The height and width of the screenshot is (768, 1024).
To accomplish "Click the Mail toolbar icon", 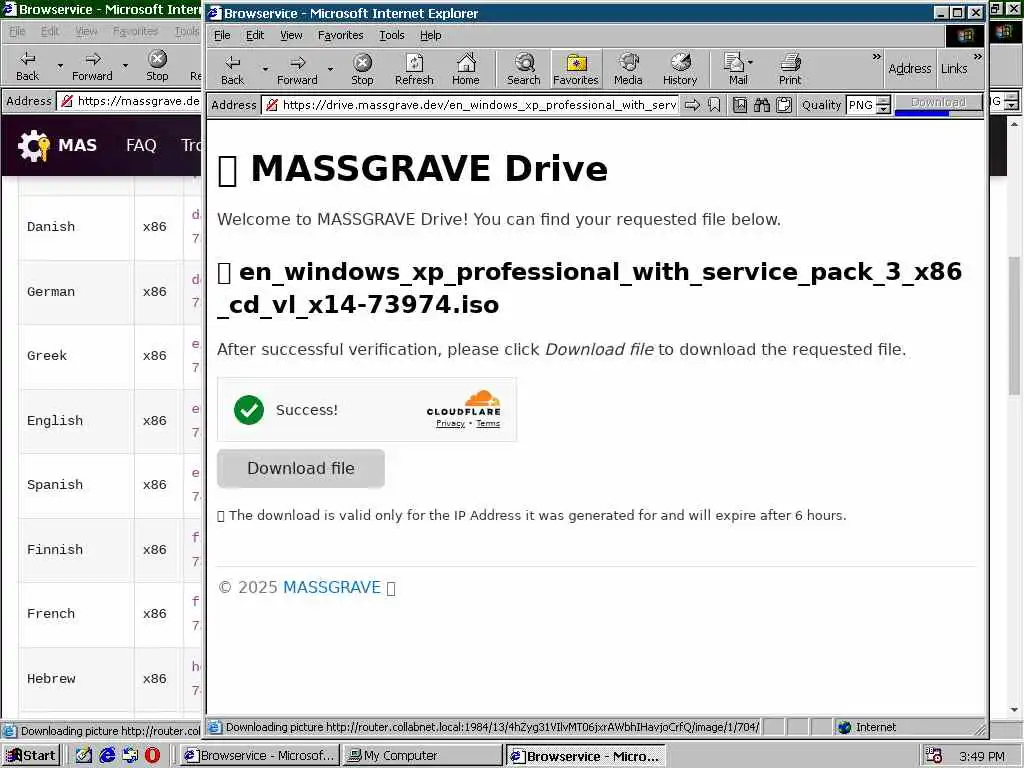I will coord(735,70).
